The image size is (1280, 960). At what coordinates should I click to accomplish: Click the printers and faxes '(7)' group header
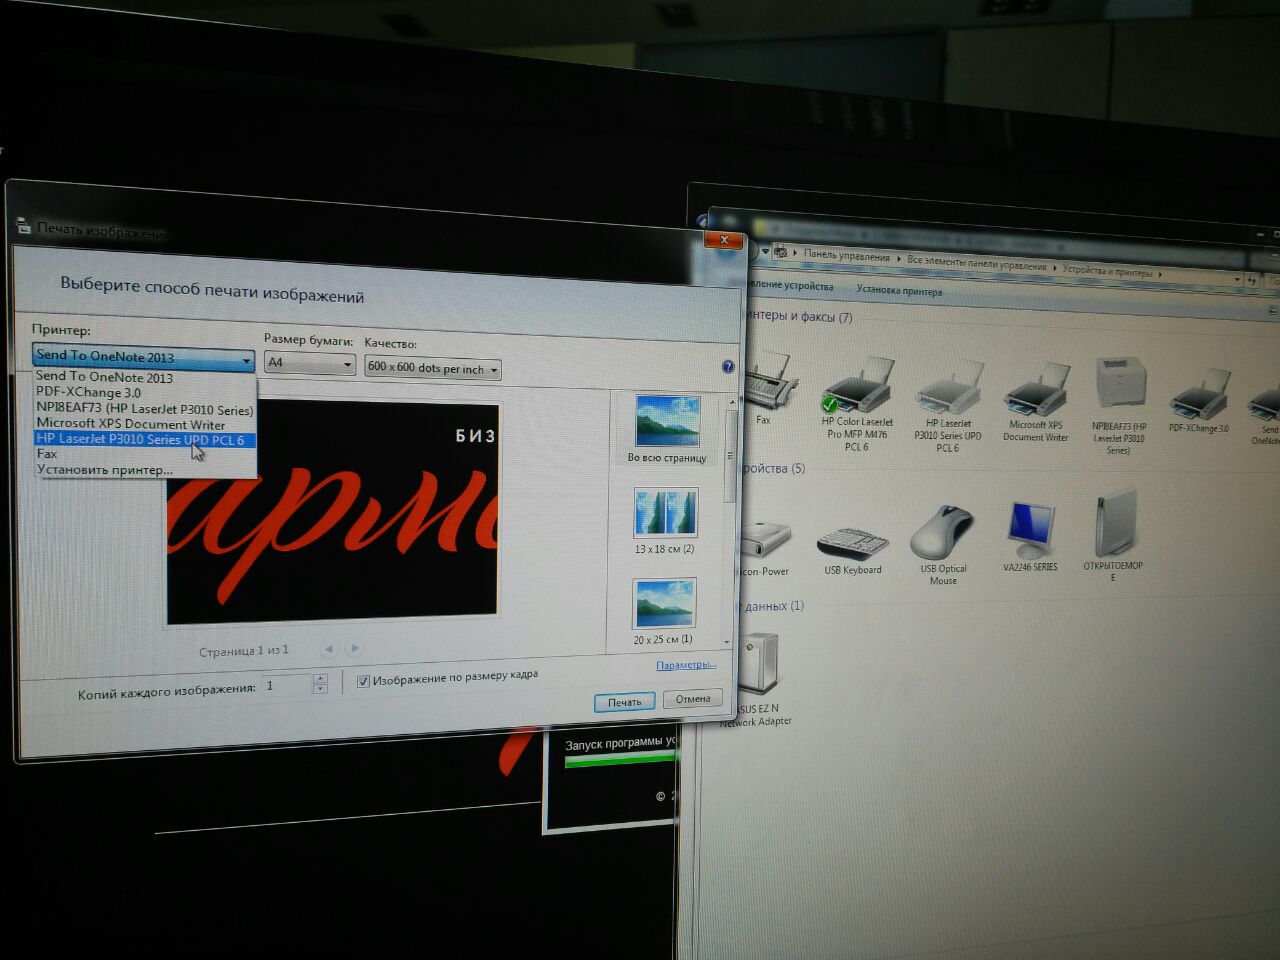point(798,317)
